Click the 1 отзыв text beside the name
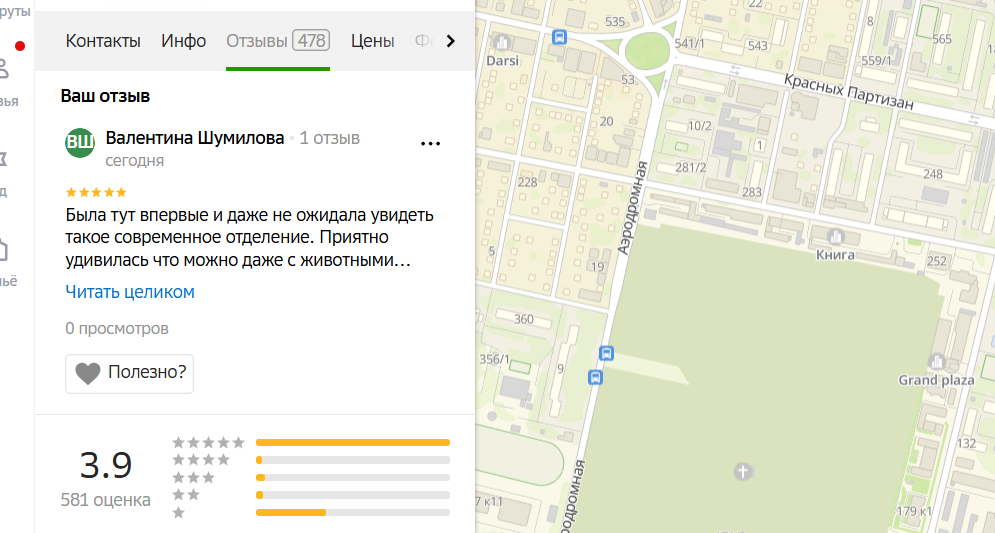The width and height of the screenshot is (995, 533). click(329, 138)
